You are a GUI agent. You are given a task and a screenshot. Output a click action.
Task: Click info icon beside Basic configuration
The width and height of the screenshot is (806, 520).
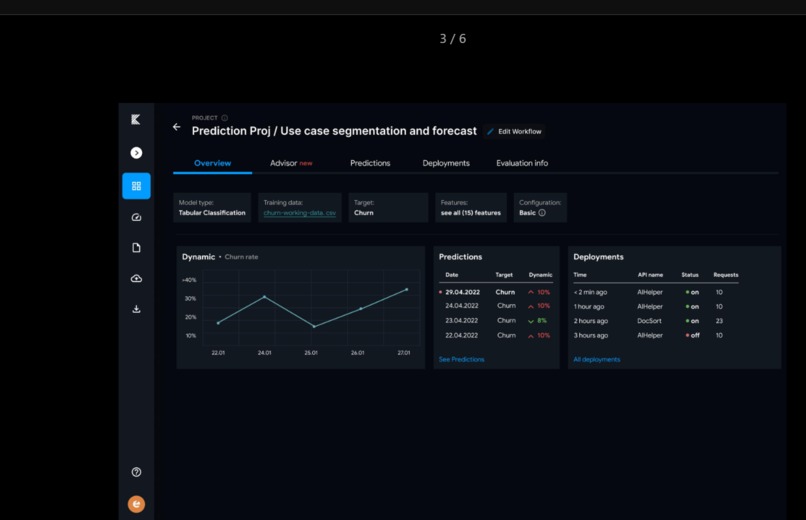tap(542, 213)
